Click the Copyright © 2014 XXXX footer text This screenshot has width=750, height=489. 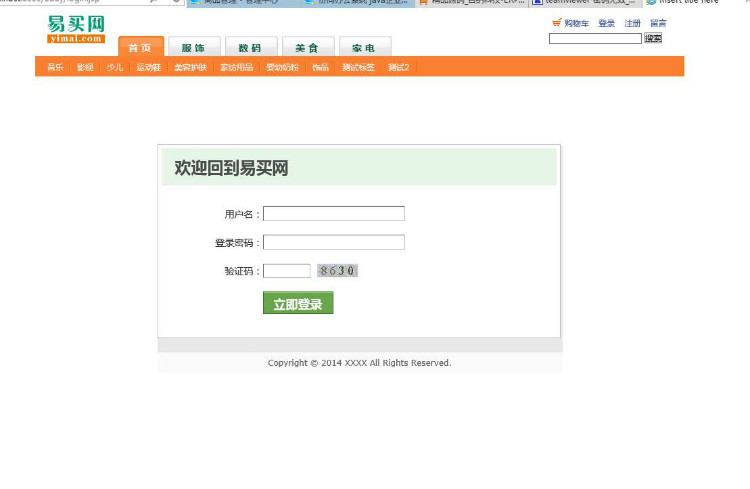pos(359,363)
